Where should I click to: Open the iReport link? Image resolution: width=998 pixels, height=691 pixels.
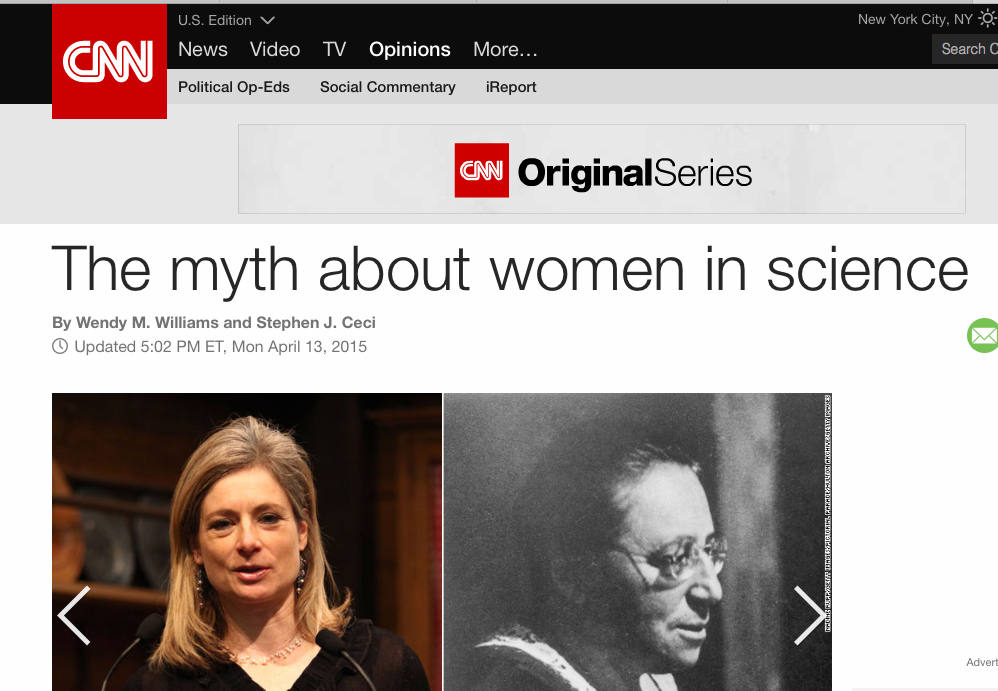511,87
